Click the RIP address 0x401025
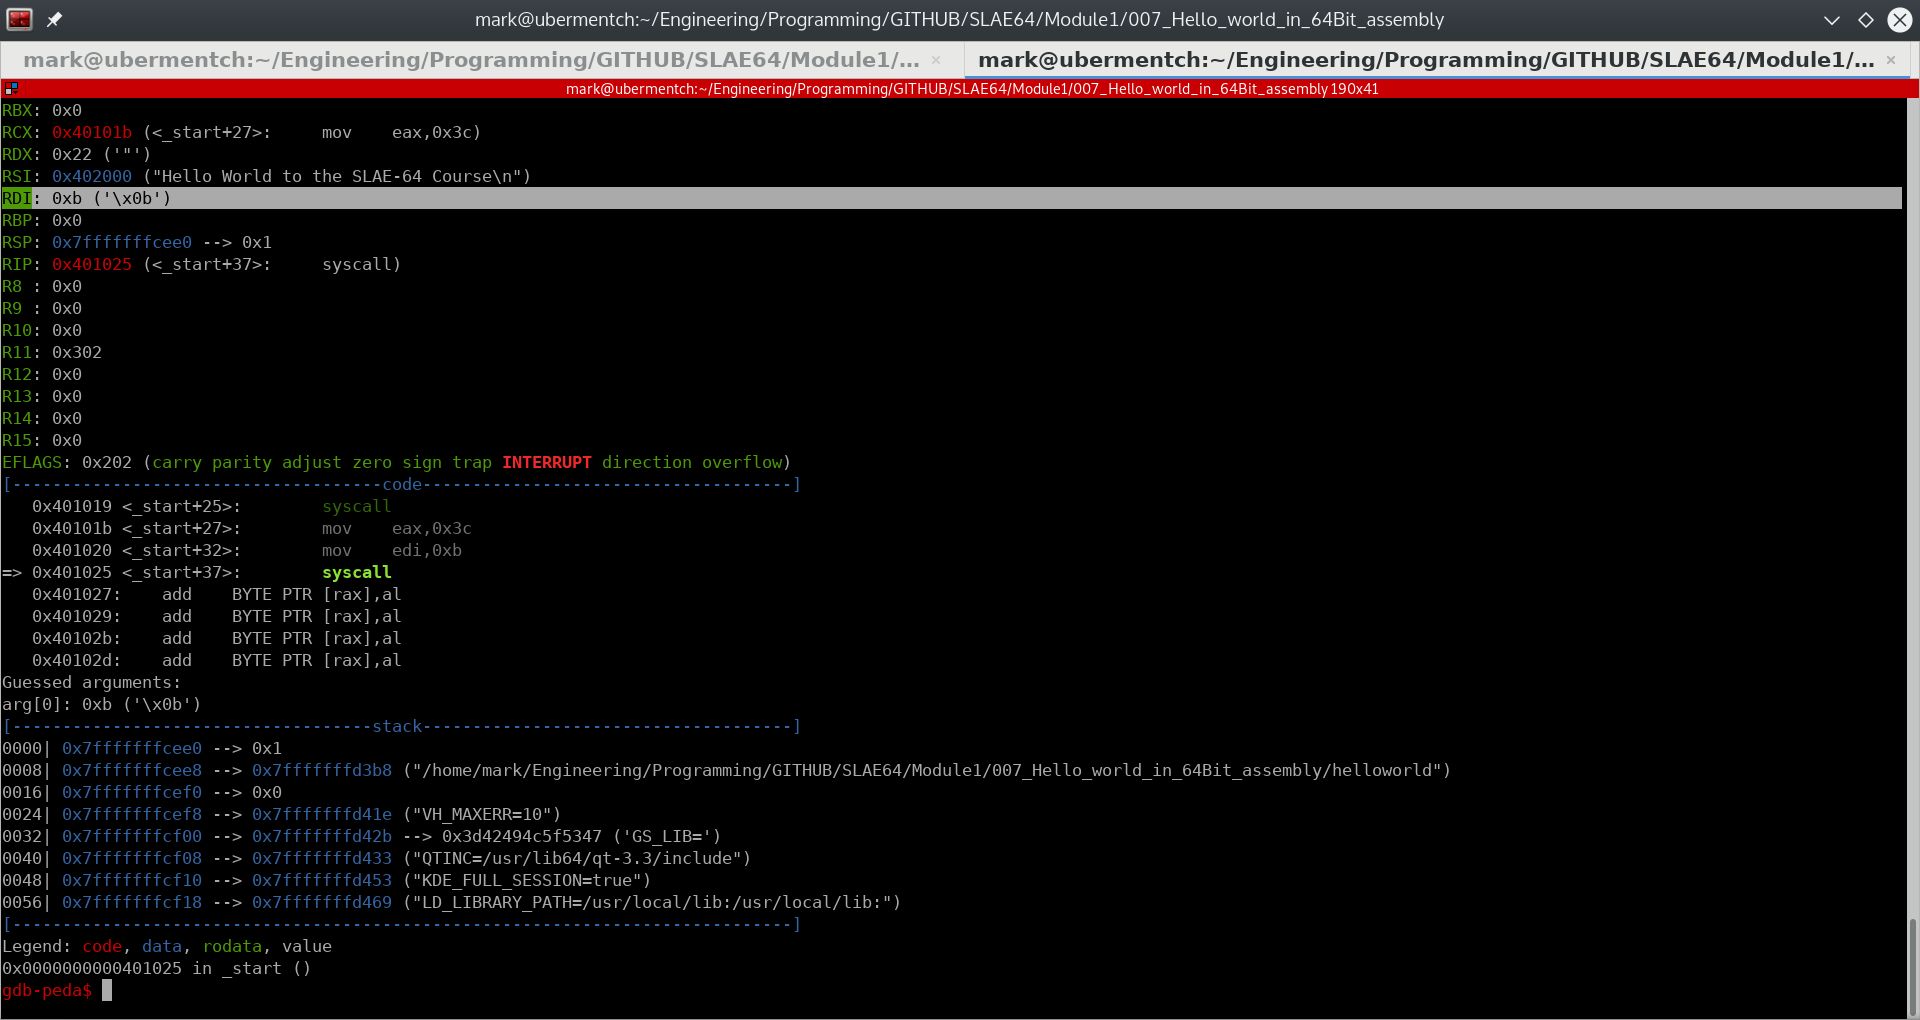Image resolution: width=1920 pixels, height=1020 pixels. point(92,264)
